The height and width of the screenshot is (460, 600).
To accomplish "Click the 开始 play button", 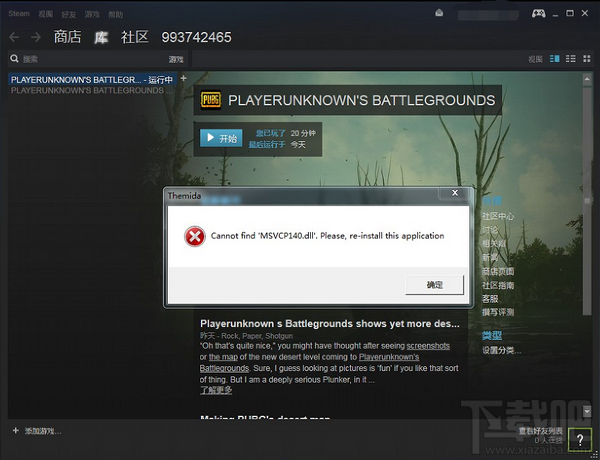I will (x=221, y=138).
